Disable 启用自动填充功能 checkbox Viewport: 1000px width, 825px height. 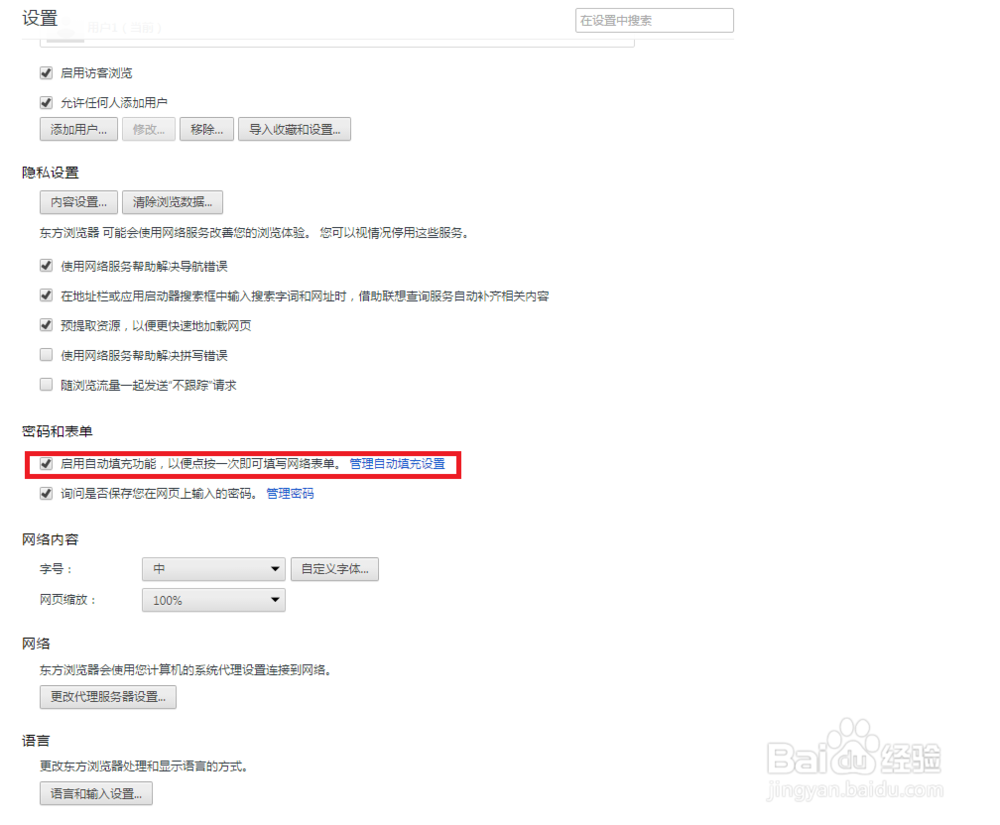pos(46,464)
